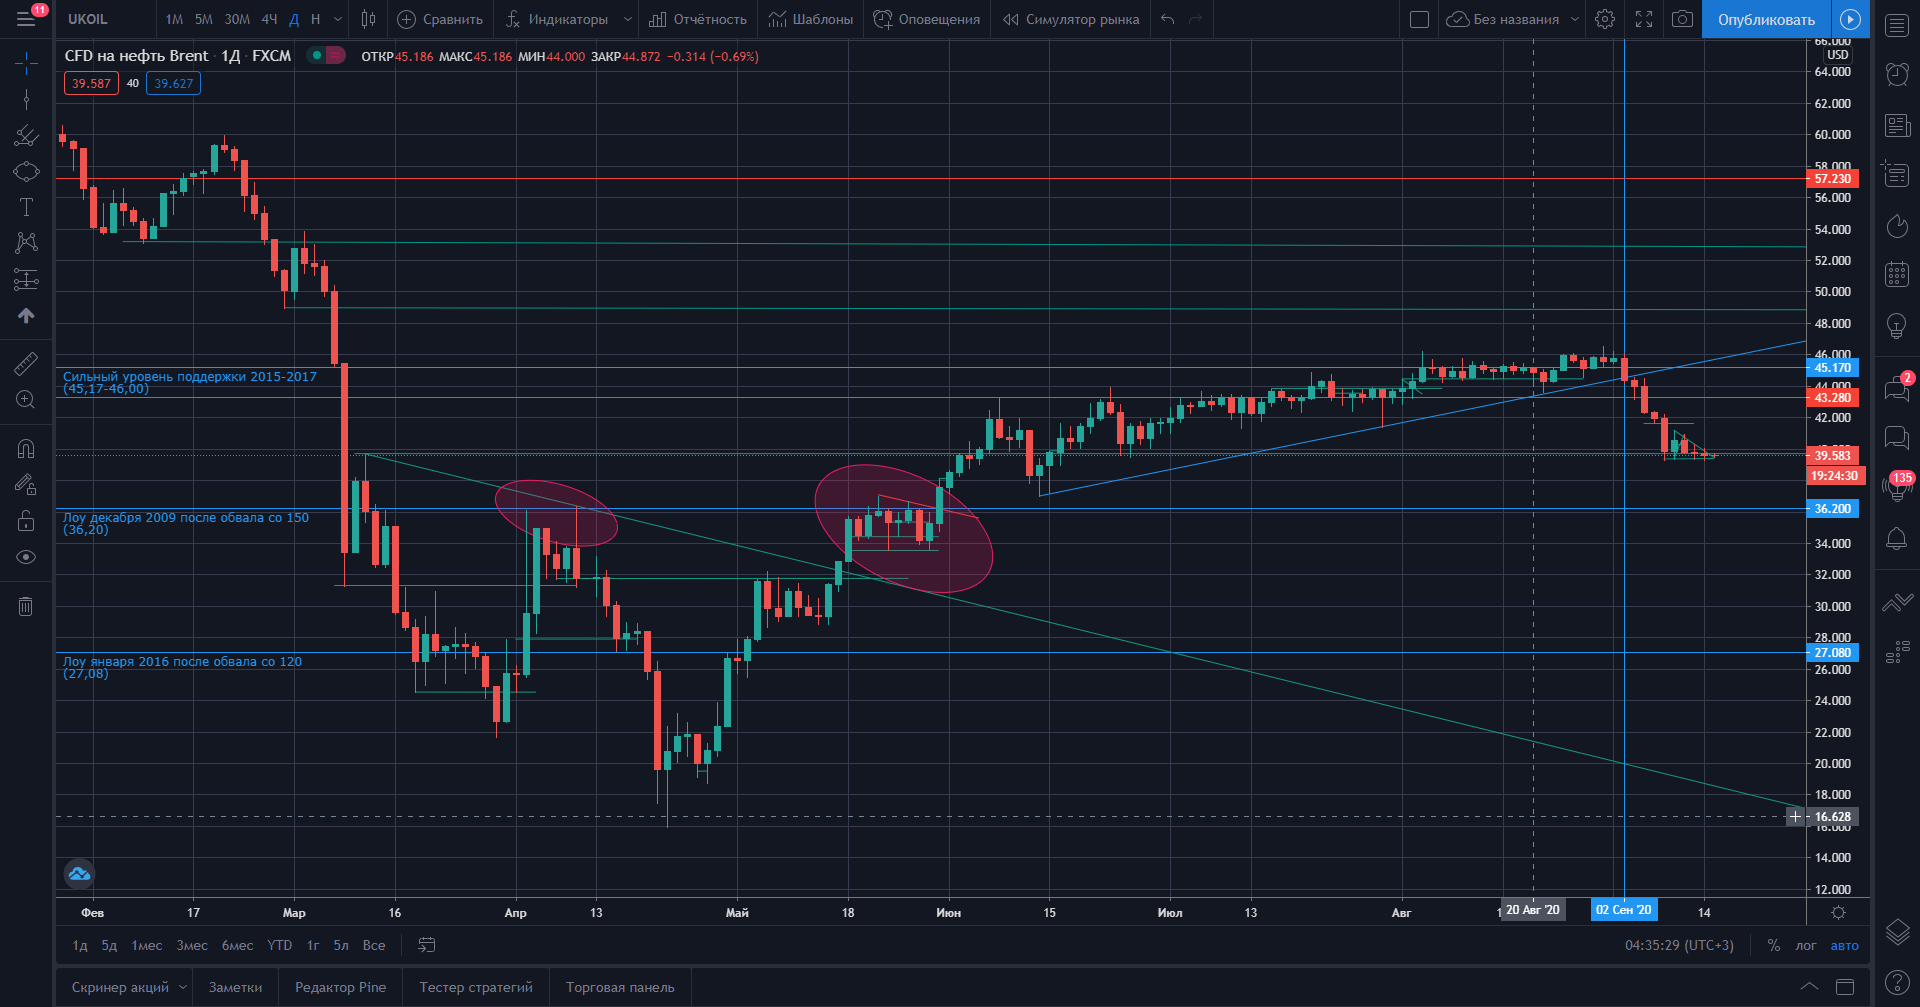Take a chart snapshot with camera icon
Viewport: 1920px width, 1007px height.
coord(1682,19)
